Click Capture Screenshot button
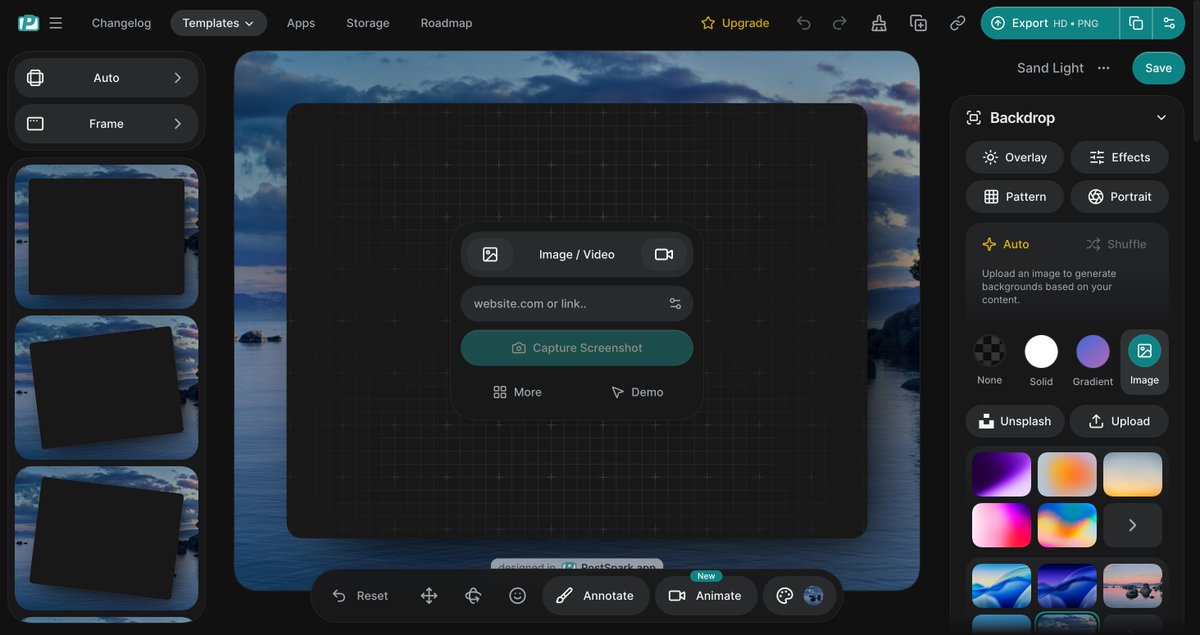Viewport: 1200px width, 635px height. click(577, 348)
